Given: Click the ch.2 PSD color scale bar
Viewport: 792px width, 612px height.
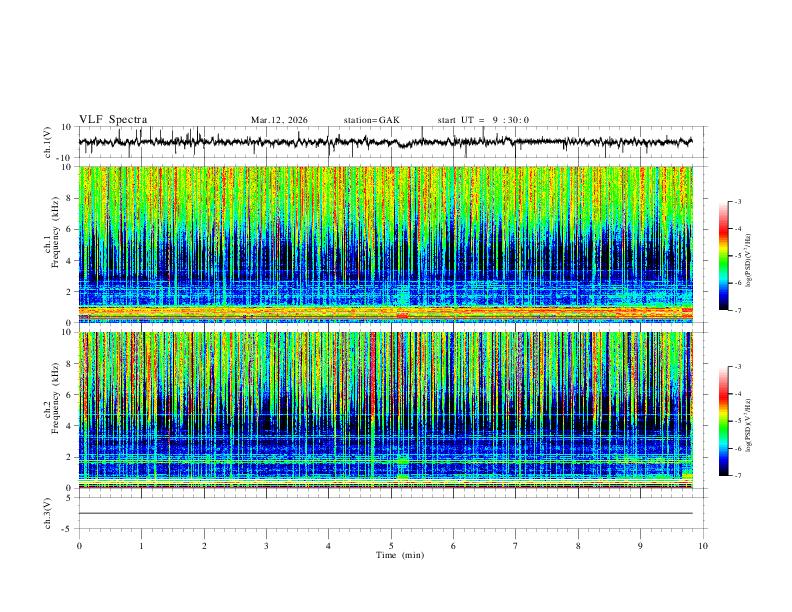Looking at the screenshot, I should 723,421.
